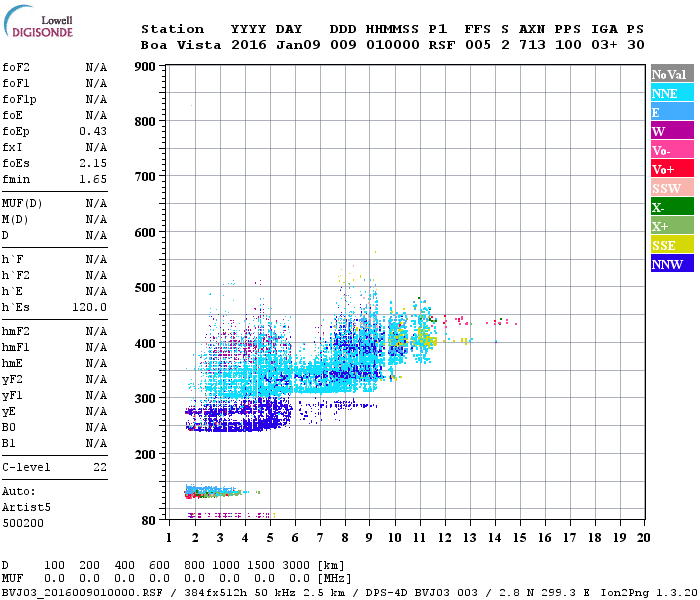Viewport: 700px width, 600px height.
Task: Click the h`Es value 120.0
Action: [89, 307]
